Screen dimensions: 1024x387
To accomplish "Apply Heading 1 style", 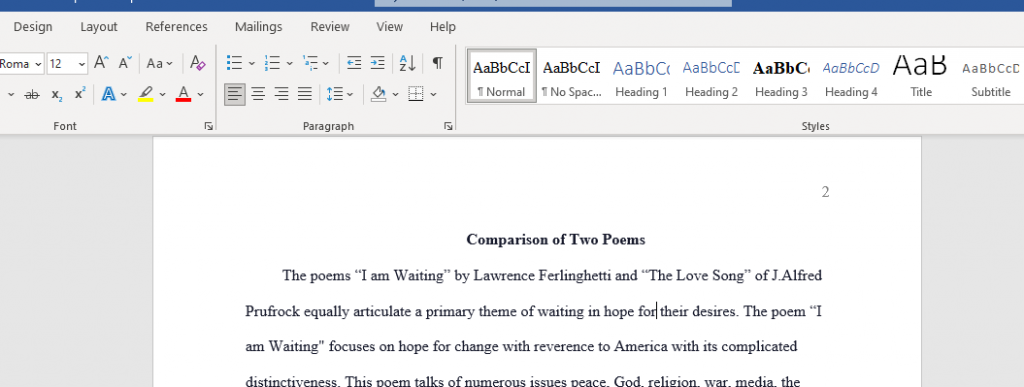I will pos(641,76).
